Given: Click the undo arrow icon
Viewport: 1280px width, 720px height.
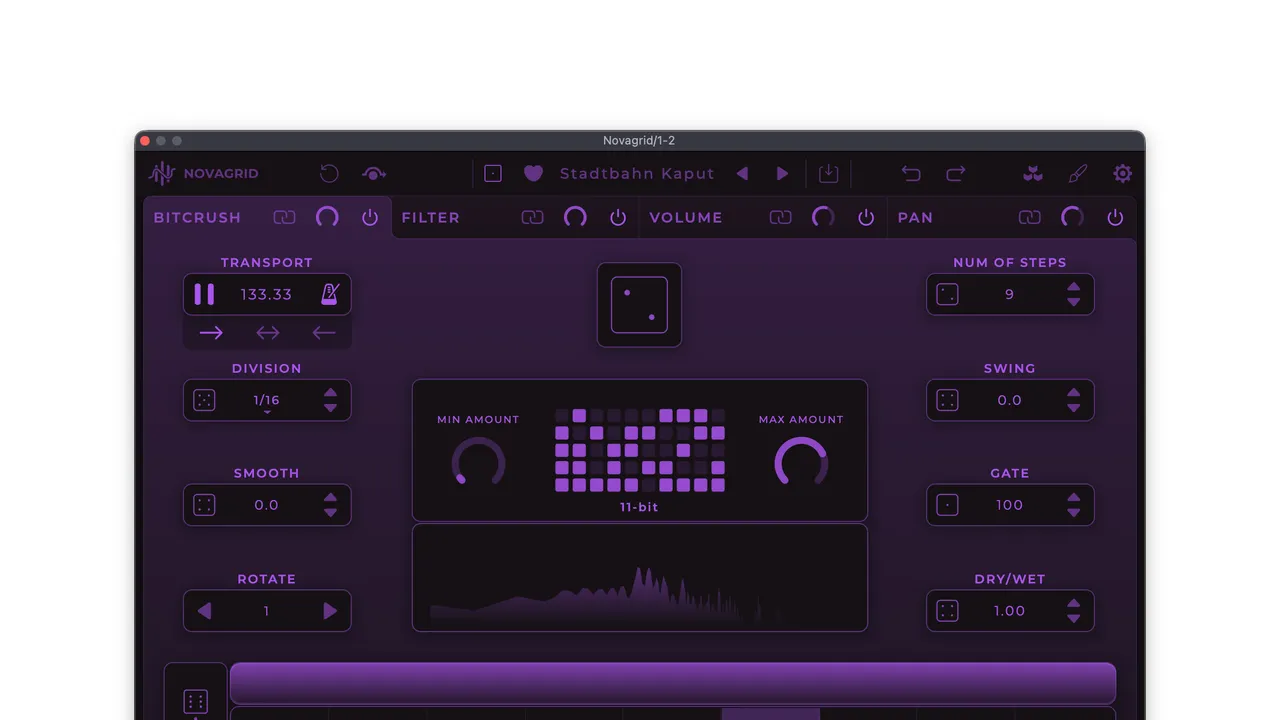Looking at the screenshot, I should click(911, 173).
